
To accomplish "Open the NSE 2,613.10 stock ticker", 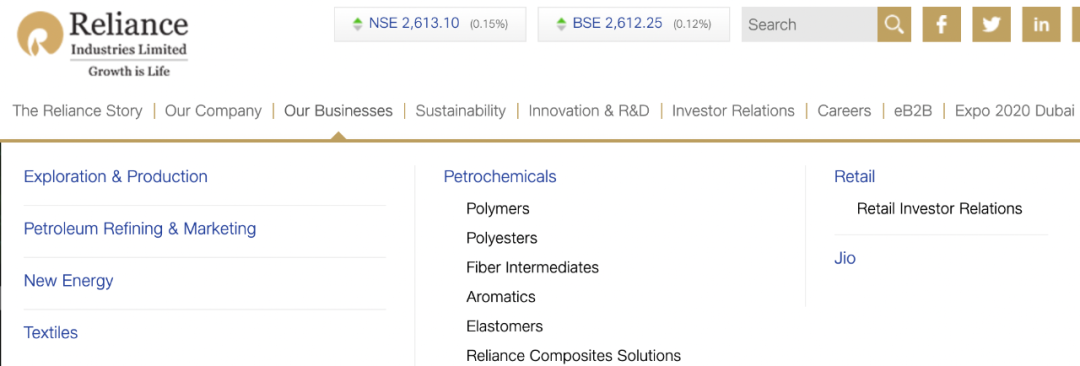I will [x=430, y=24].
